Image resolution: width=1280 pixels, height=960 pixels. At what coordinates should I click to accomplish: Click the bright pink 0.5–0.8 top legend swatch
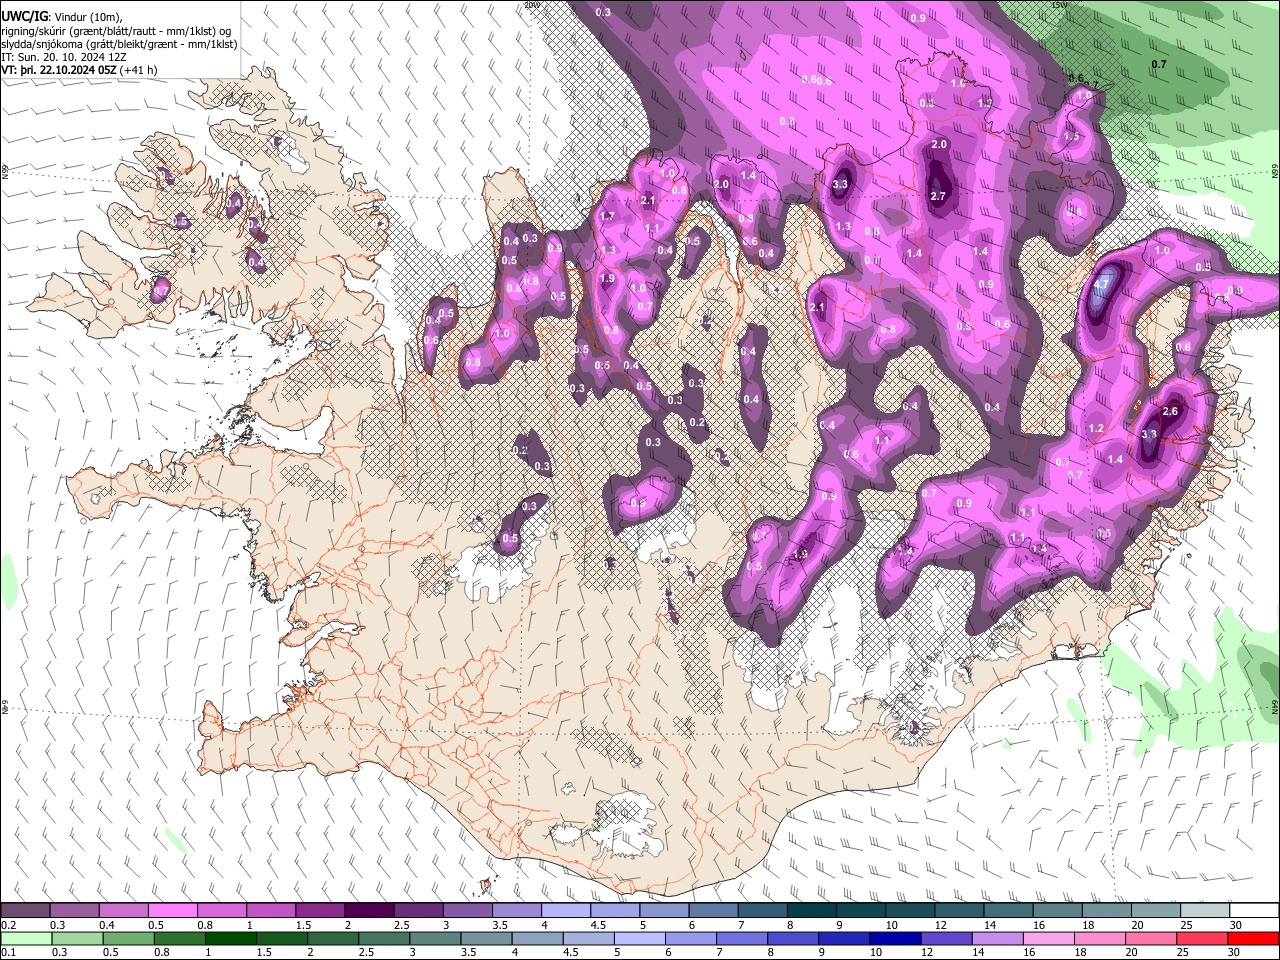[172, 911]
